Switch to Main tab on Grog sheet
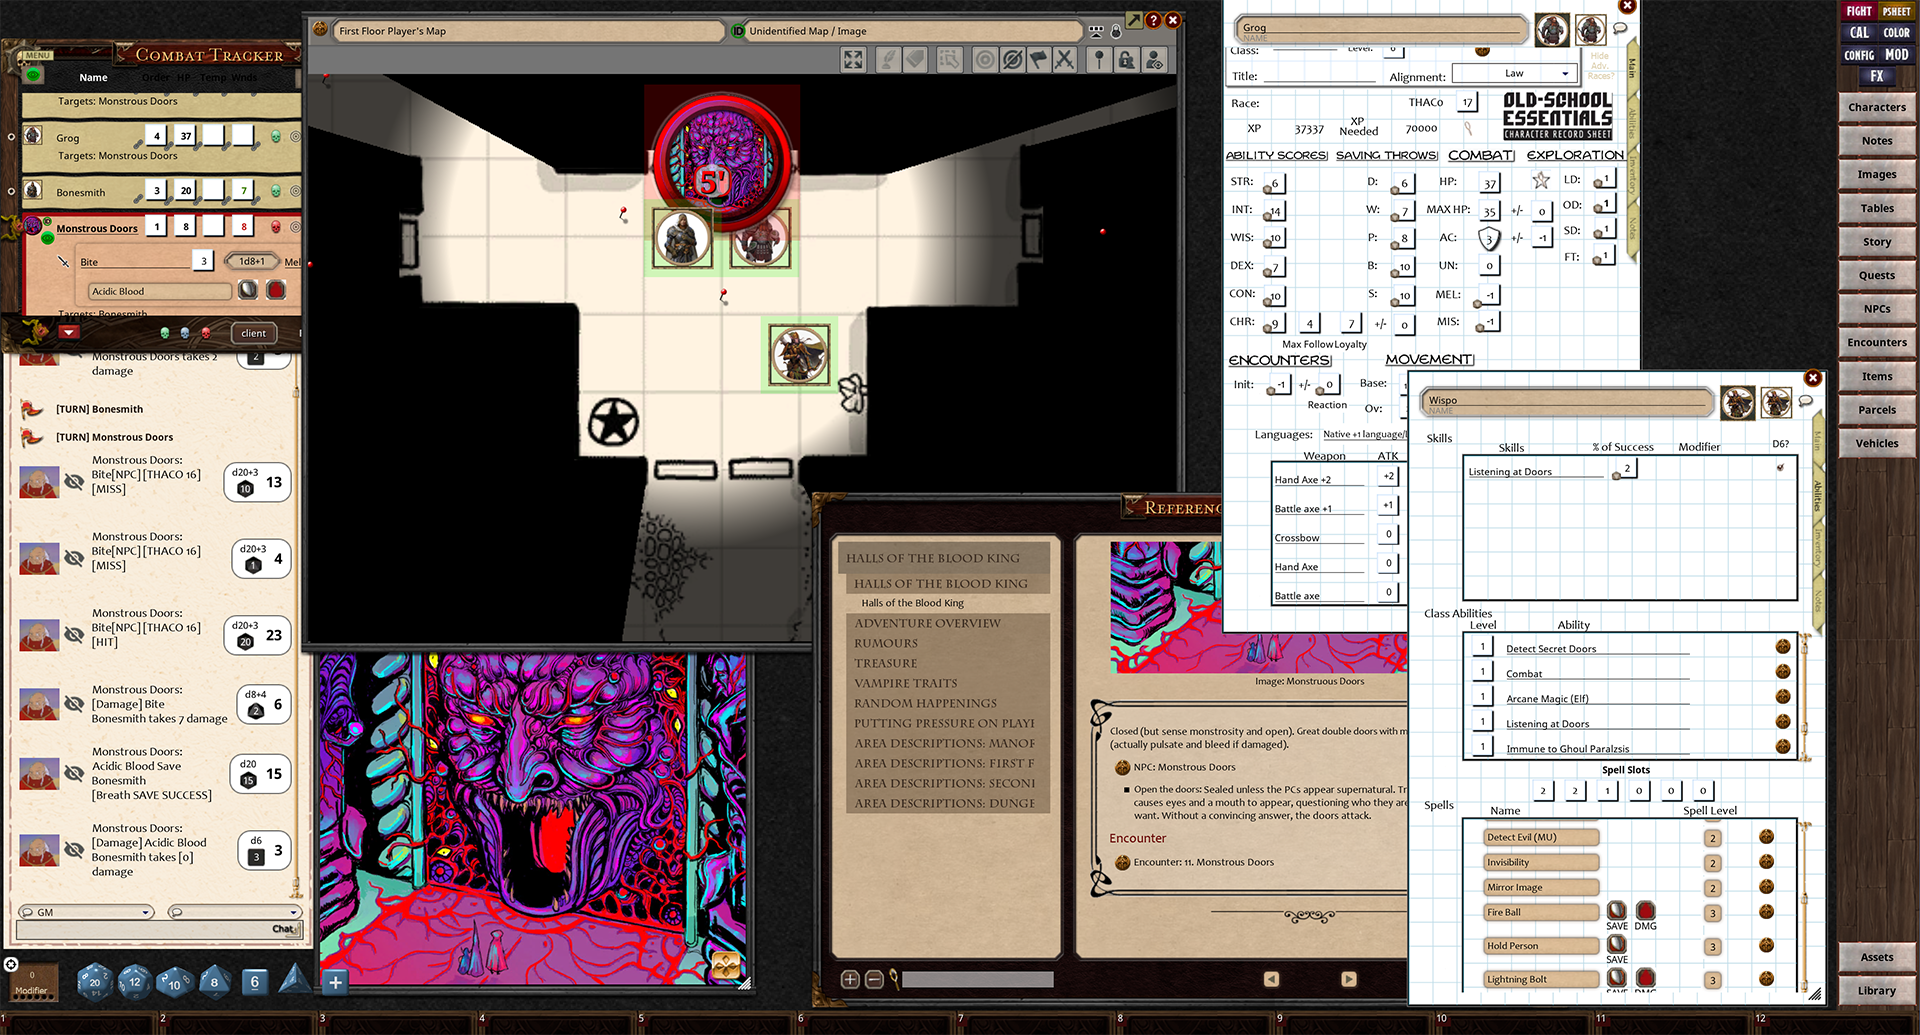Viewport: 1920px width, 1035px height. pyautogui.click(x=1631, y=68)
